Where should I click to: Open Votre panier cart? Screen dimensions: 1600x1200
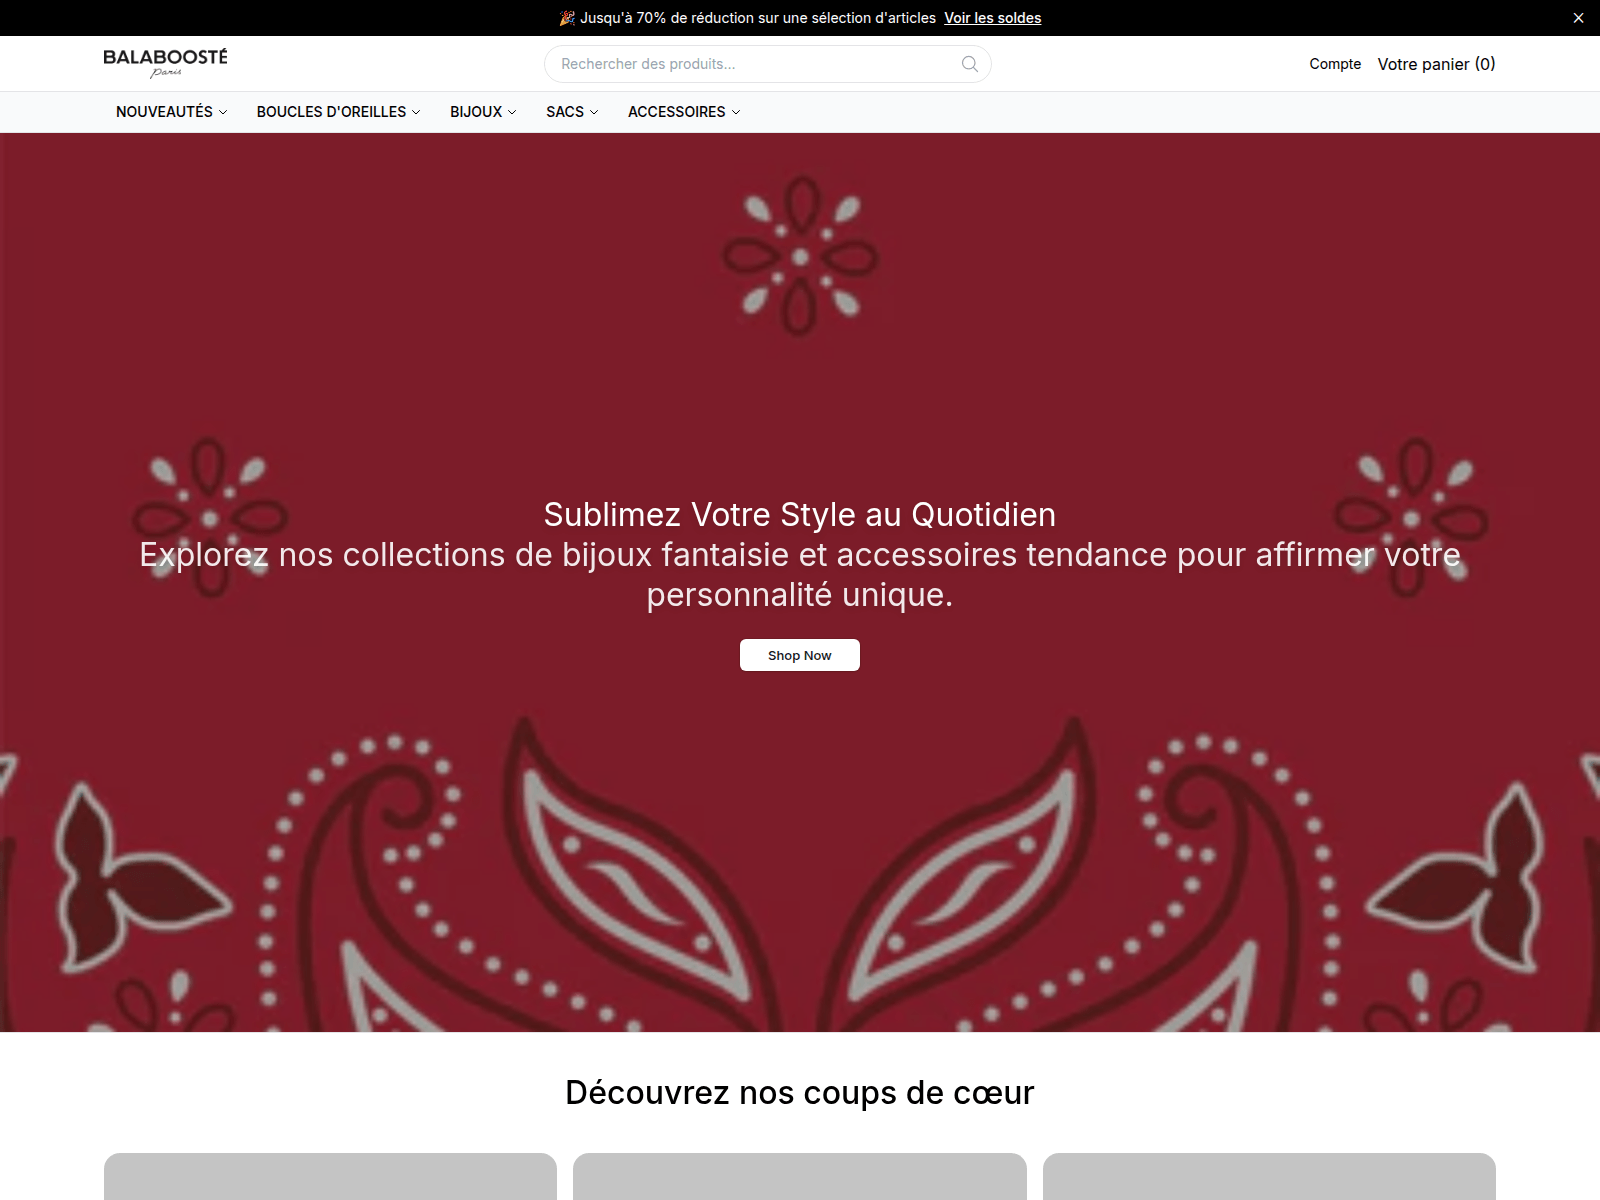click(x=1436, y=64)
